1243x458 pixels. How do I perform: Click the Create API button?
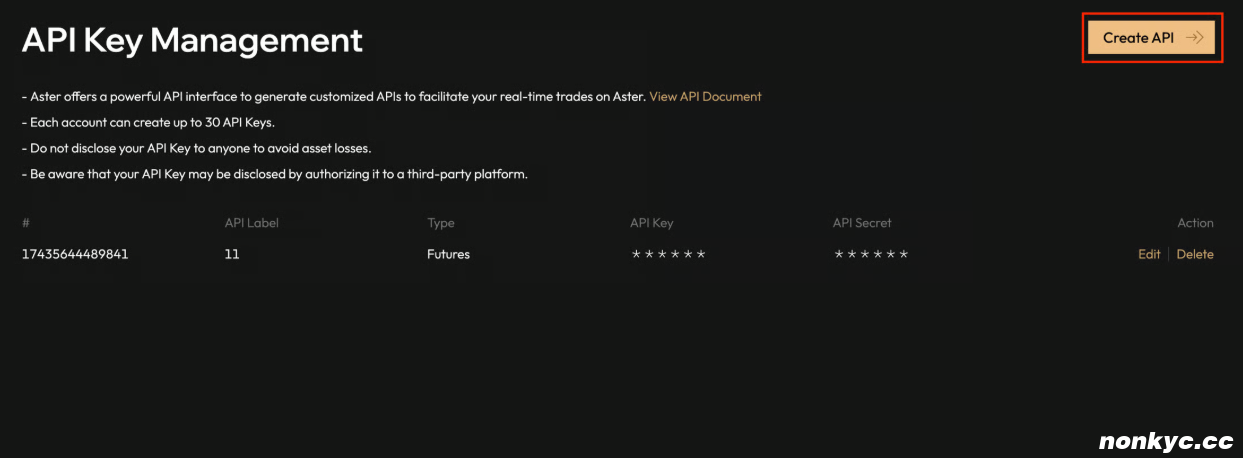pos(1152,38)
